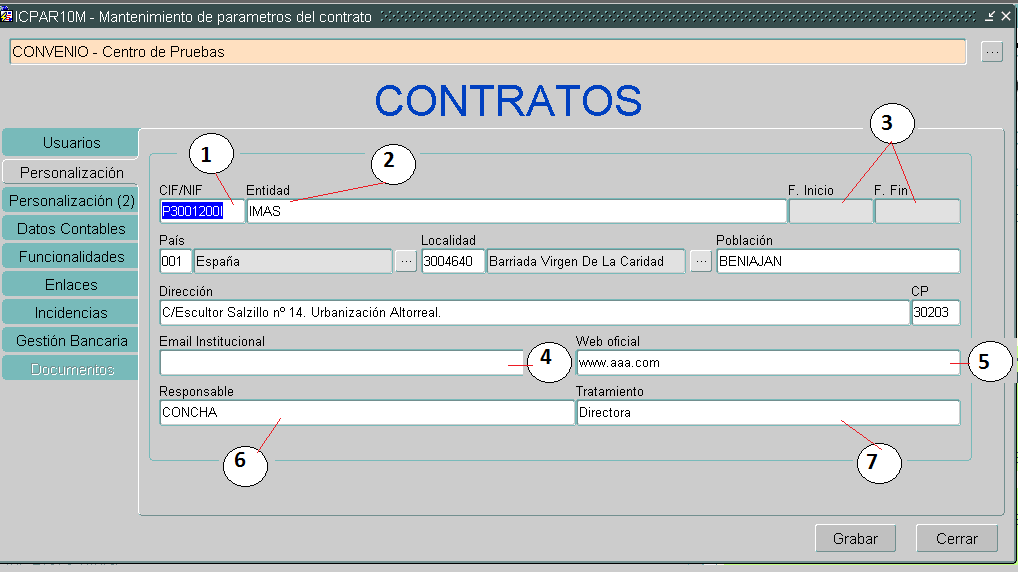
Task: Focus the CIF/NIF field
Action: coord(201,211)
